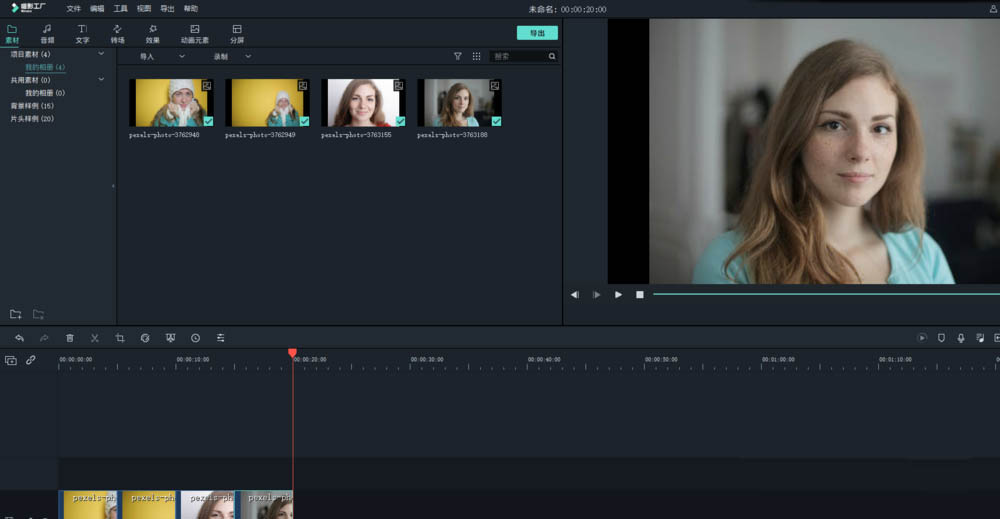
Task: Open the 文件 (File) menu
Action: point(74,8)
